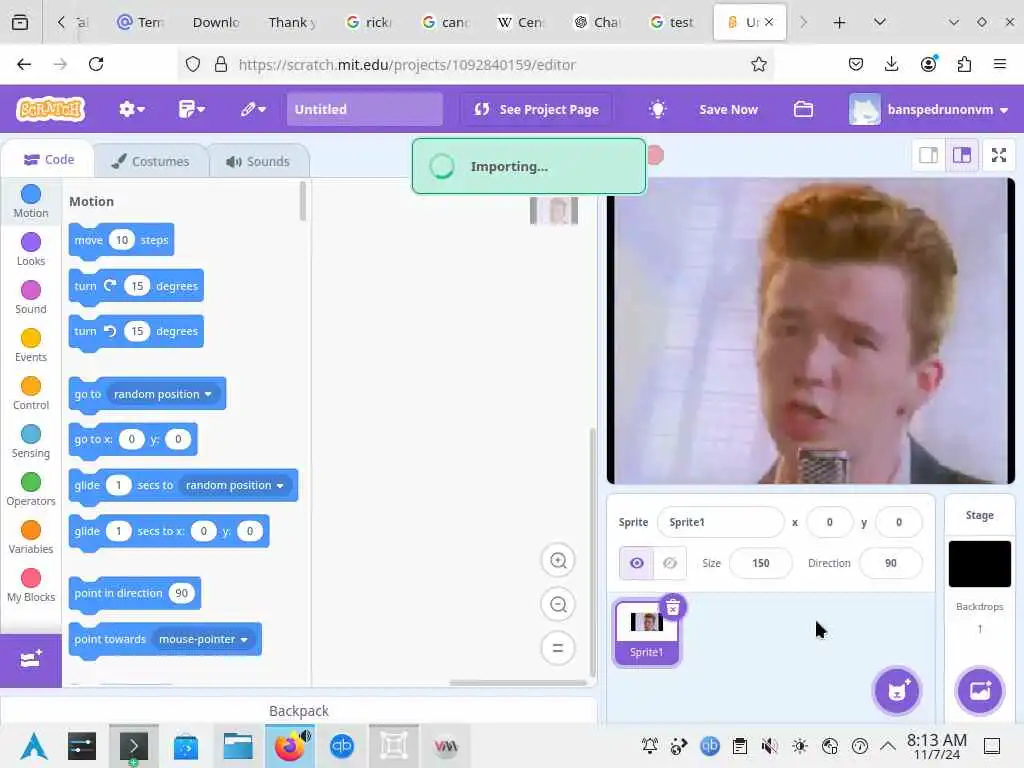Click See Project Page button

pos(536,109)
